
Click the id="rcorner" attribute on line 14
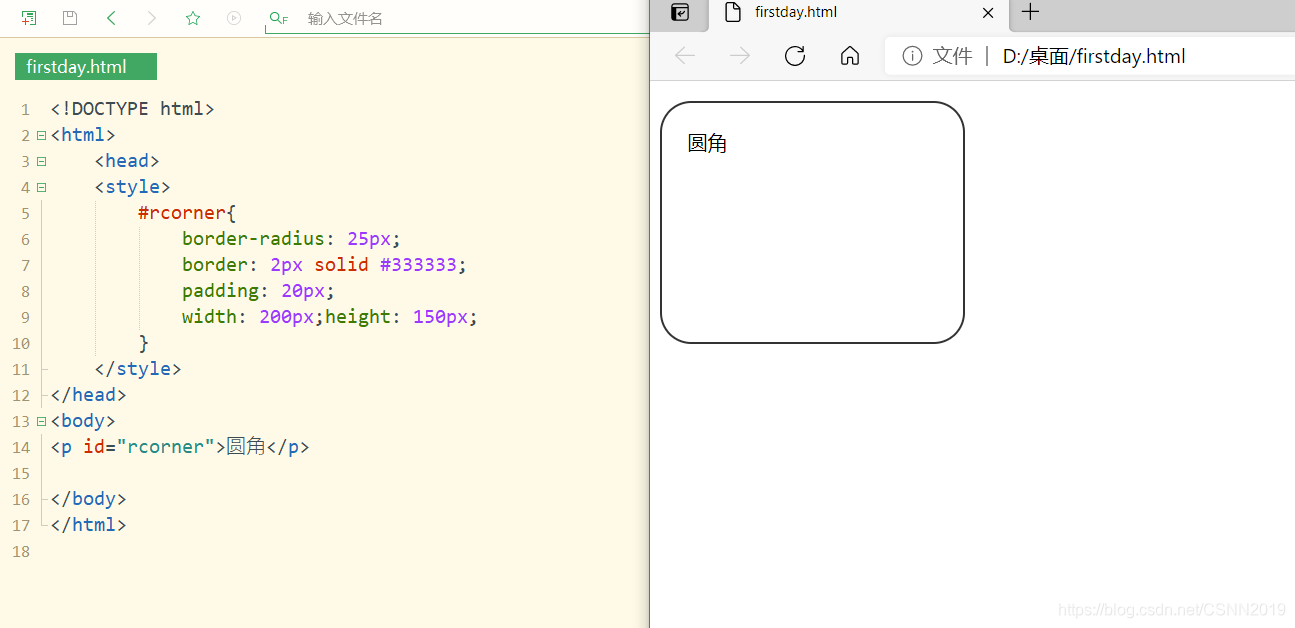click(149, 447)
